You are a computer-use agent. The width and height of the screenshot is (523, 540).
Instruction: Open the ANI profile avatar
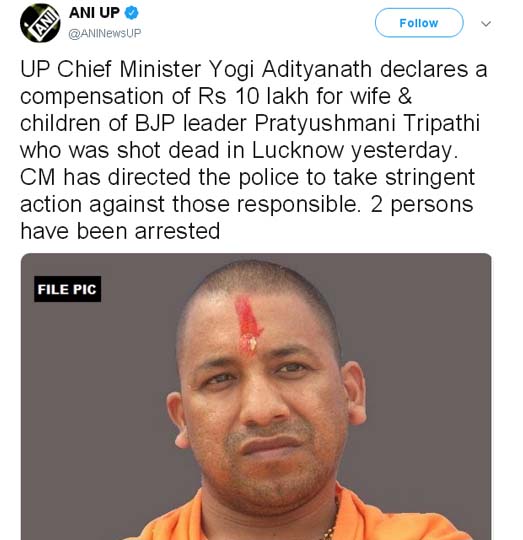point(40,23)
